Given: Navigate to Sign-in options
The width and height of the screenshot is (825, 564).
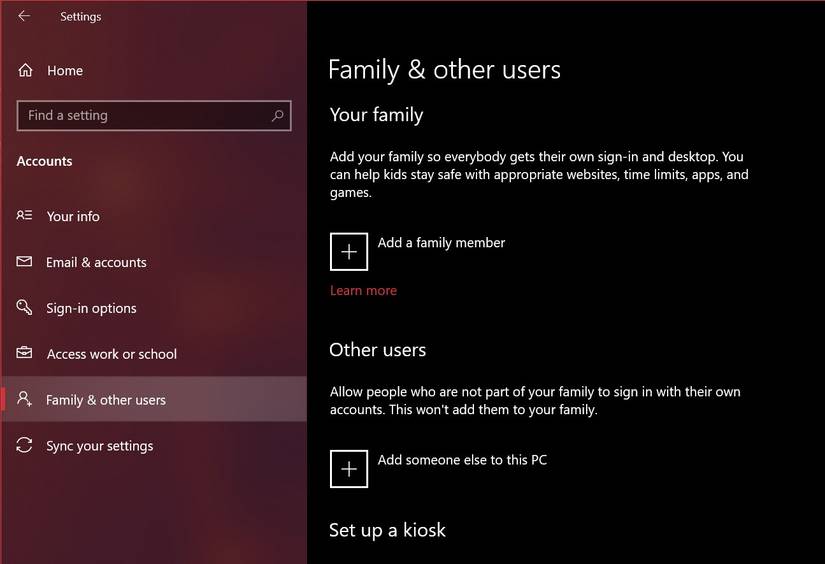Looking at the screenshot, I should (91, 308).
